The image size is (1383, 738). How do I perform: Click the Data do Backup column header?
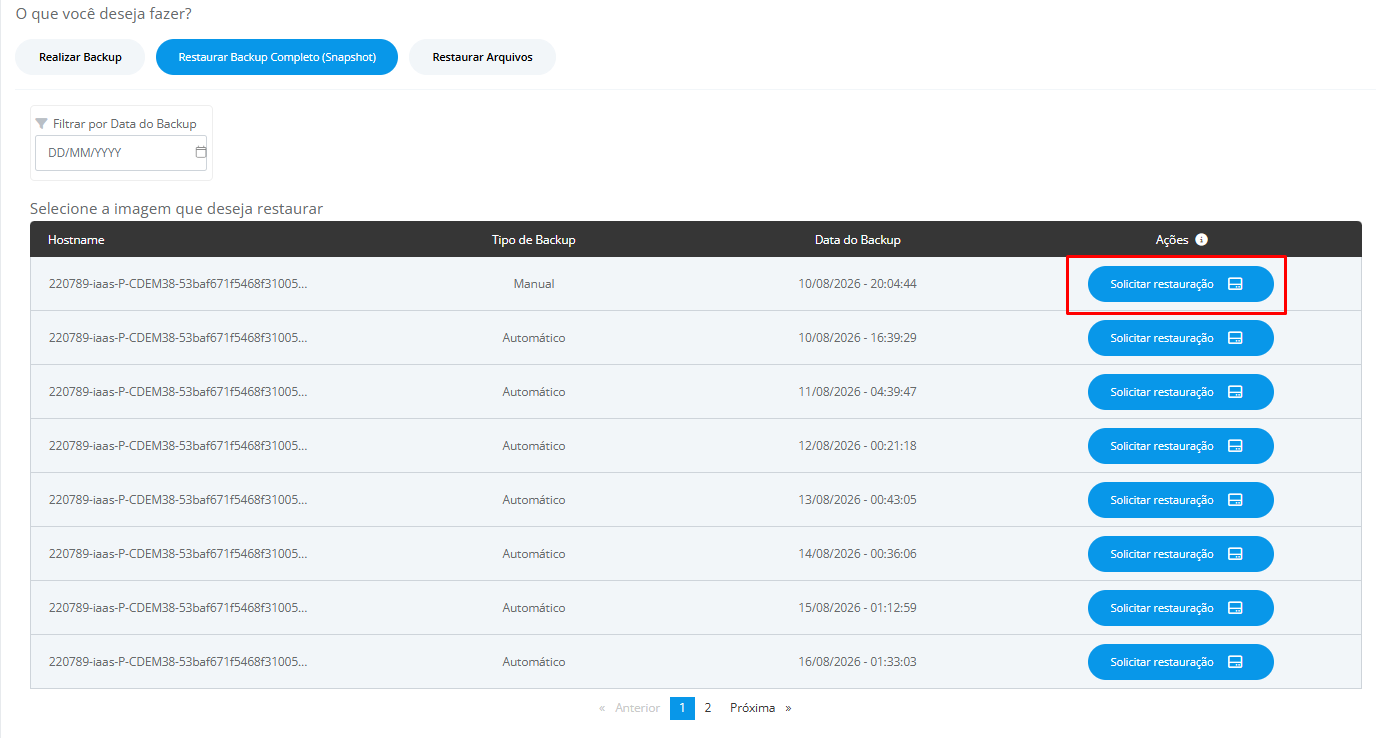(x=857, y=240)
